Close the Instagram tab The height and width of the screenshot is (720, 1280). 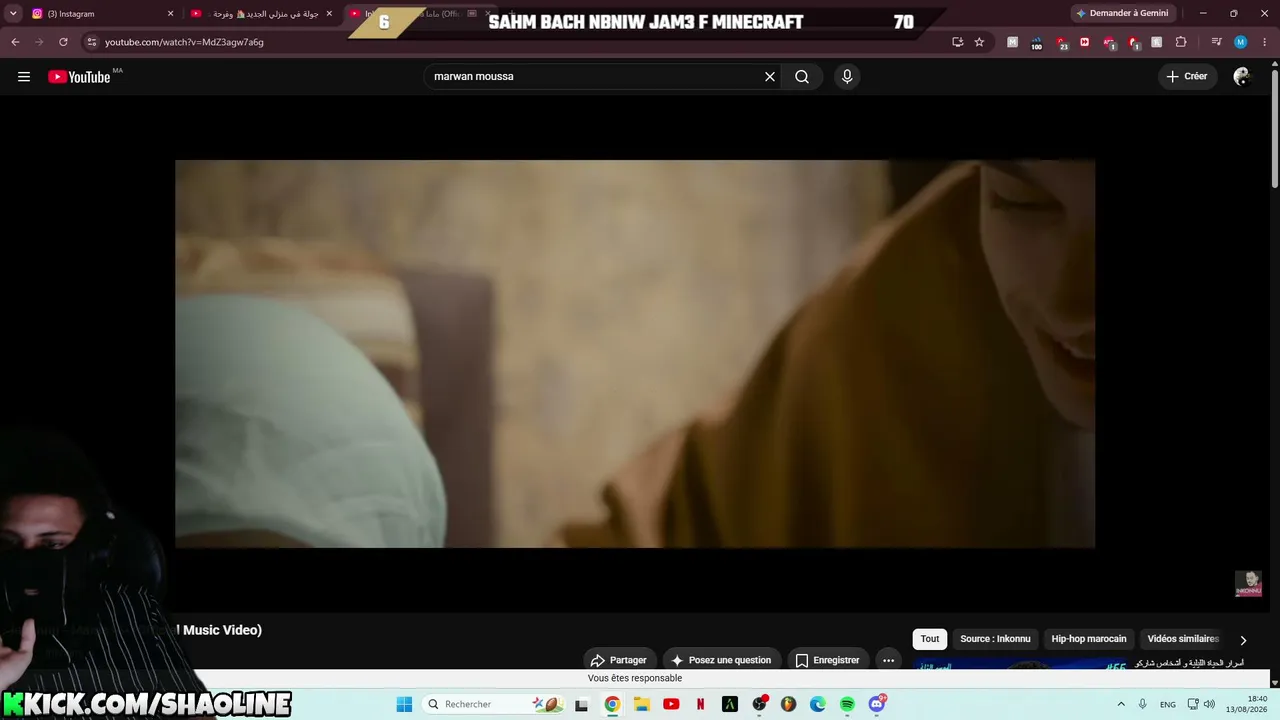(170, 14)
